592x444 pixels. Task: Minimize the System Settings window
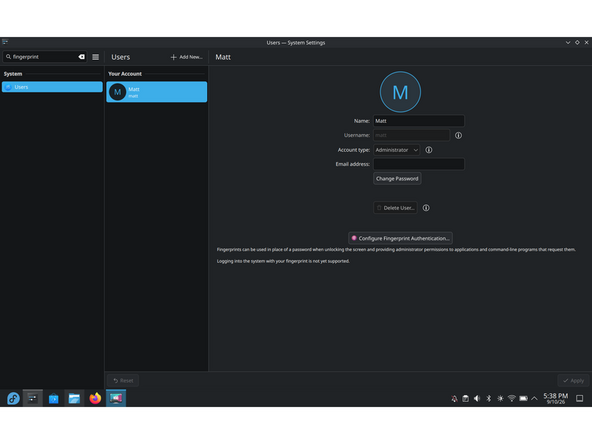(x=568, y=43)
